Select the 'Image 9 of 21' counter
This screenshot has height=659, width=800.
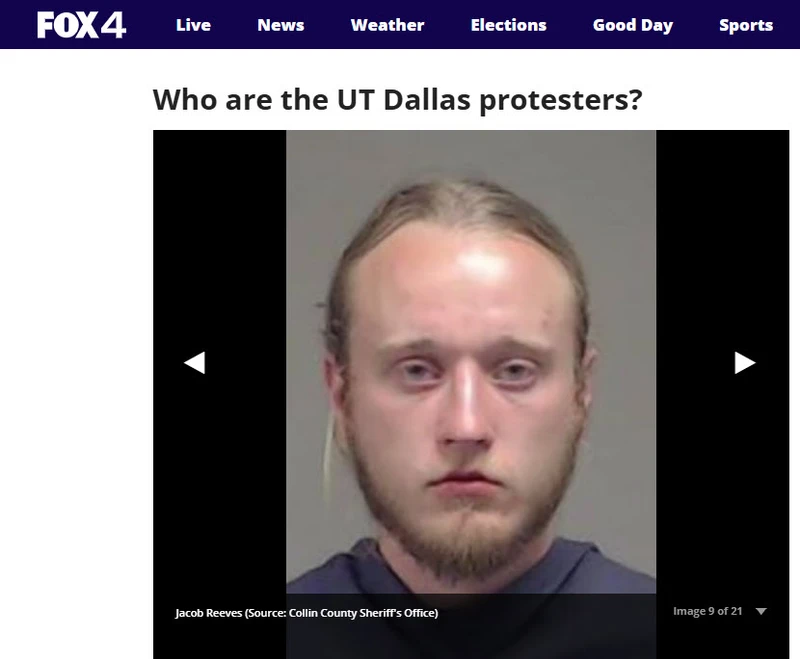coord(707,611)
